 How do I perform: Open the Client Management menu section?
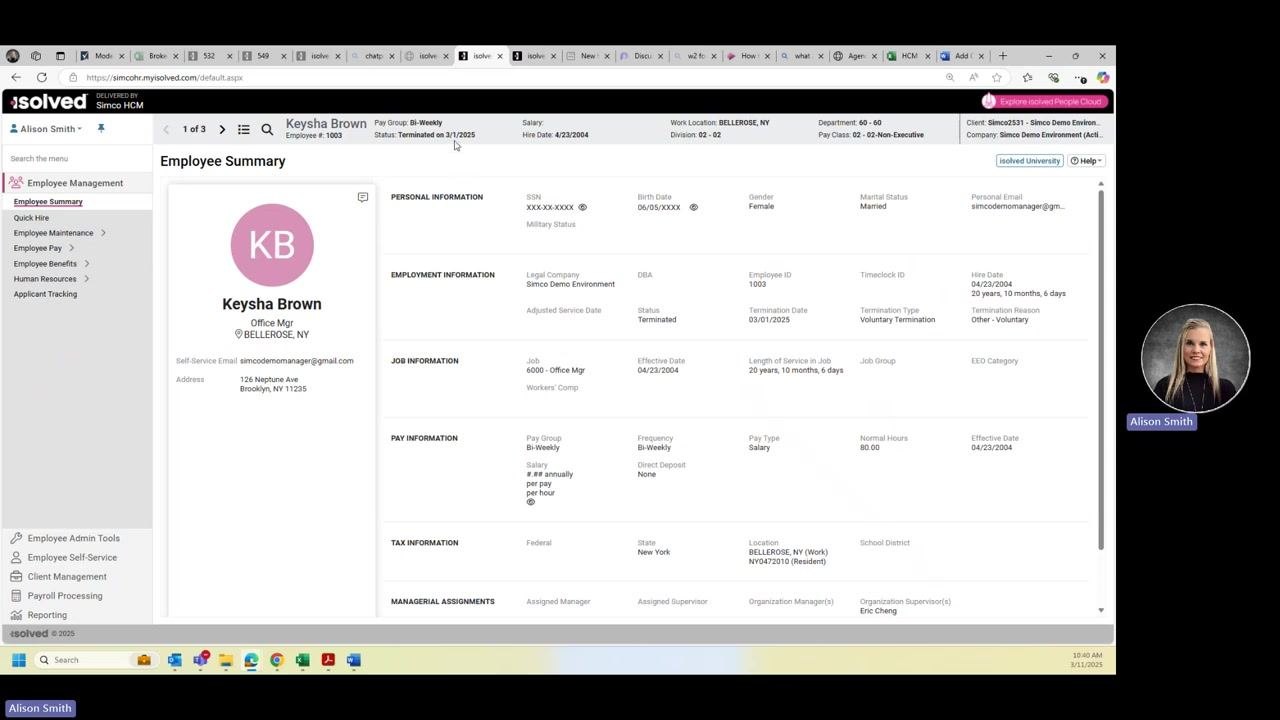click(67, 577)
